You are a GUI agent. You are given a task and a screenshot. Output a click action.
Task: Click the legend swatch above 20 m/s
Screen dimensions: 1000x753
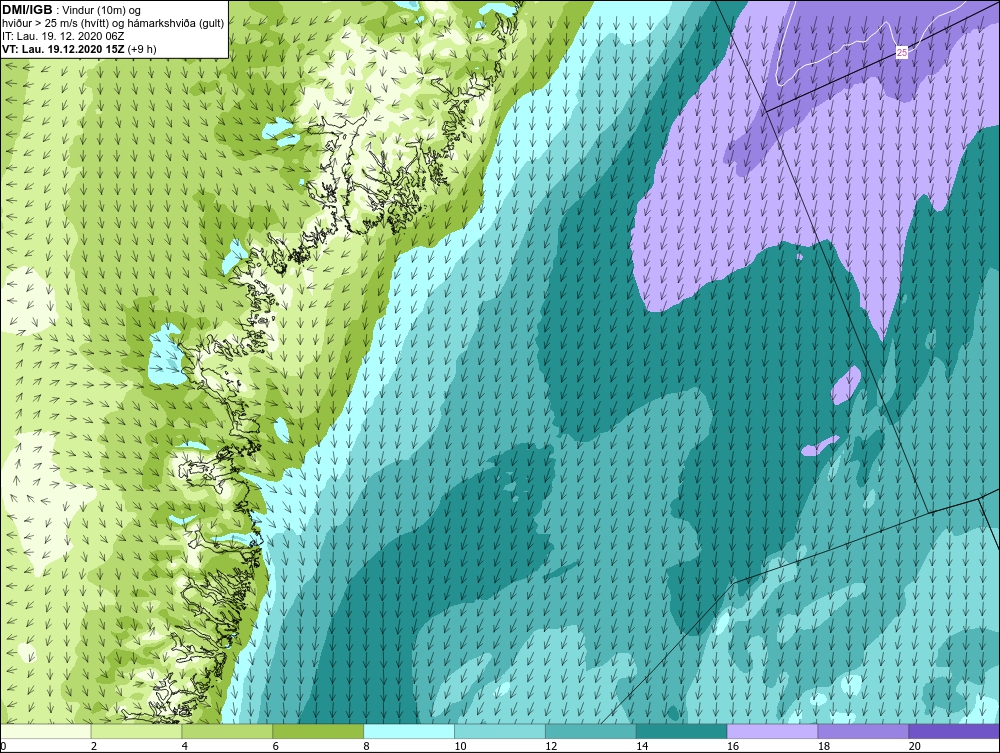(x=954, y=731)
